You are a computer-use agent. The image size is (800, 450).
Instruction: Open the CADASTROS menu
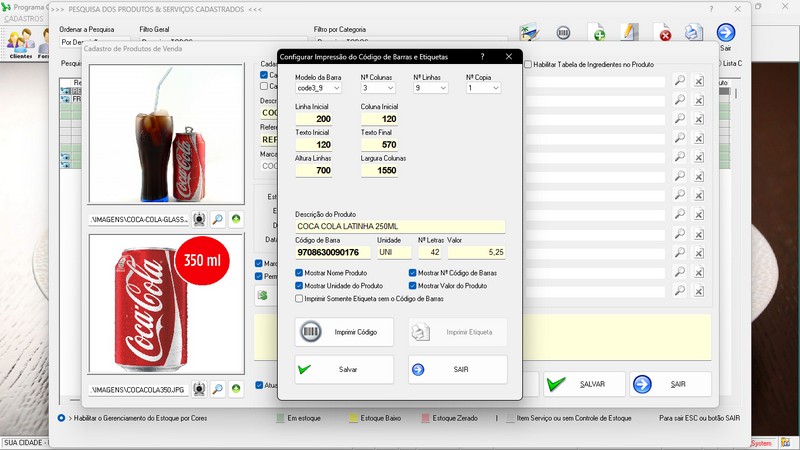pyautogui.click(x=23, y=18)
